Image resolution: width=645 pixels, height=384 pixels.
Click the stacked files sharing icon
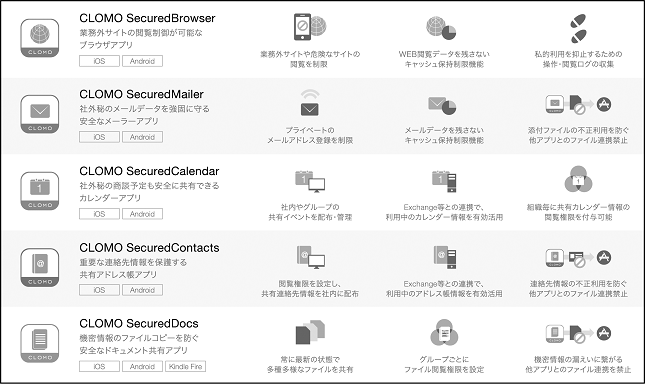coord(310,332)
